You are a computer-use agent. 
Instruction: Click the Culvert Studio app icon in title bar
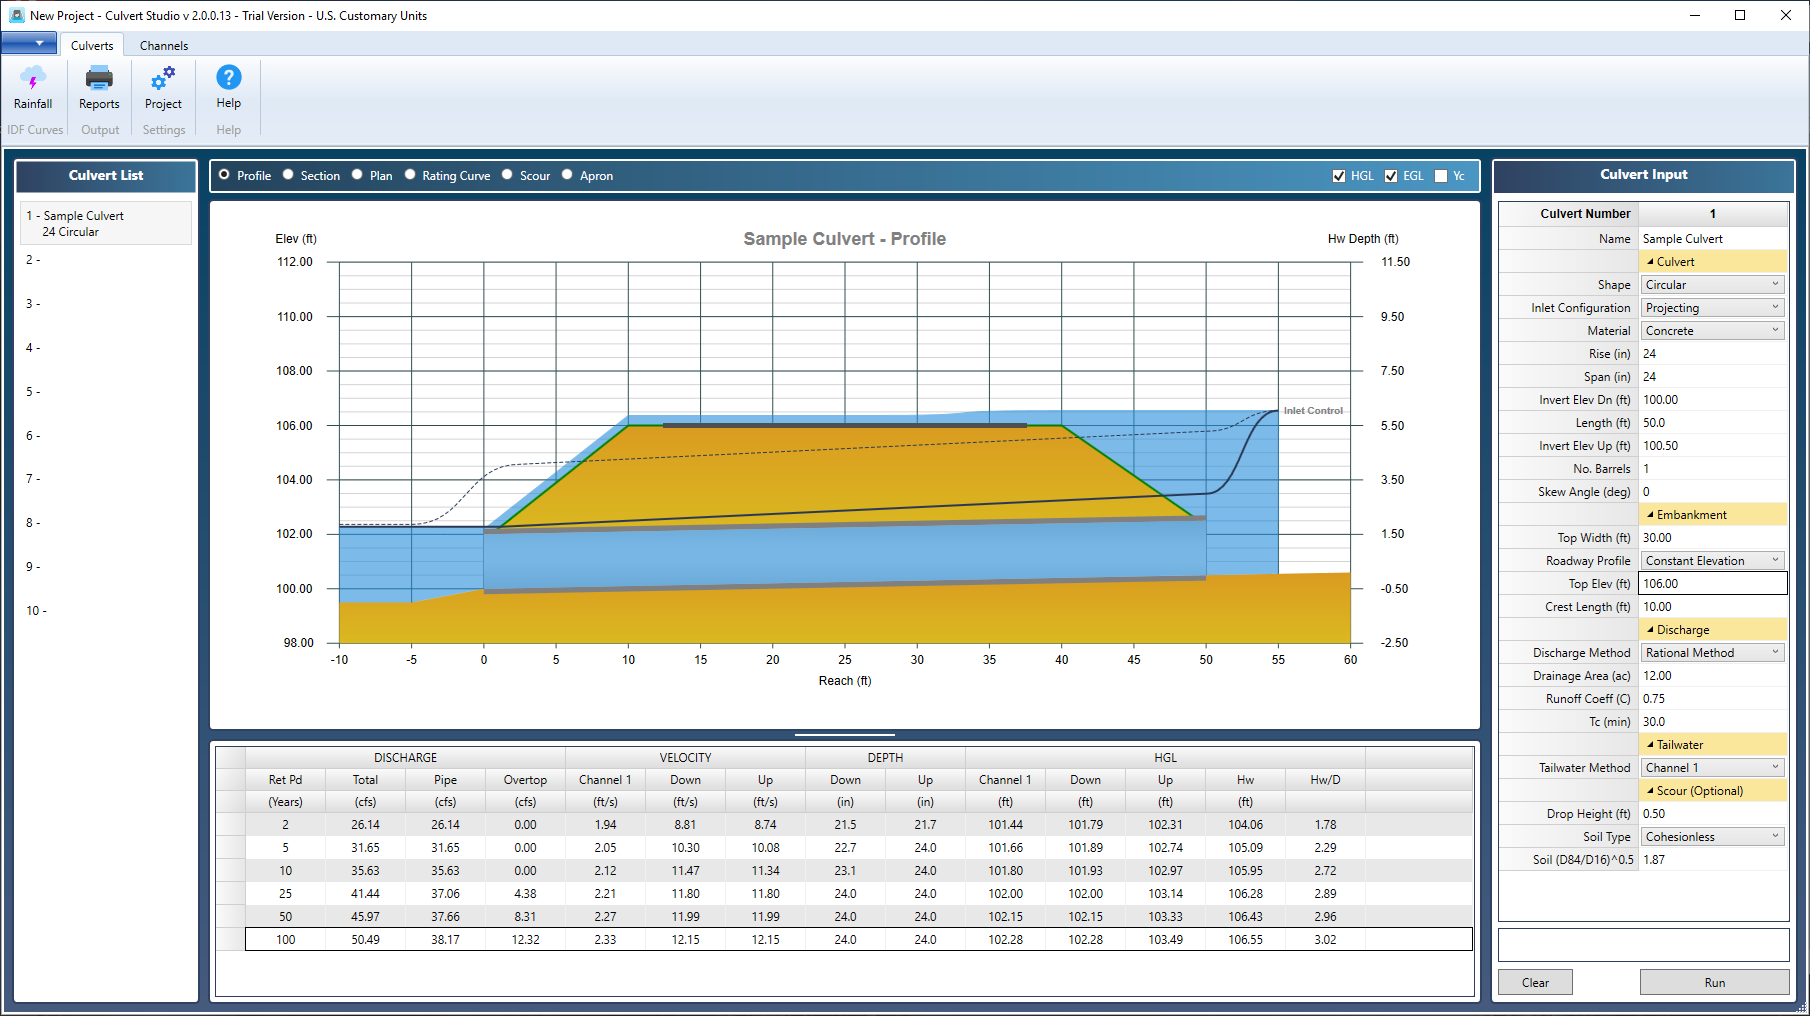coord(16,15)
